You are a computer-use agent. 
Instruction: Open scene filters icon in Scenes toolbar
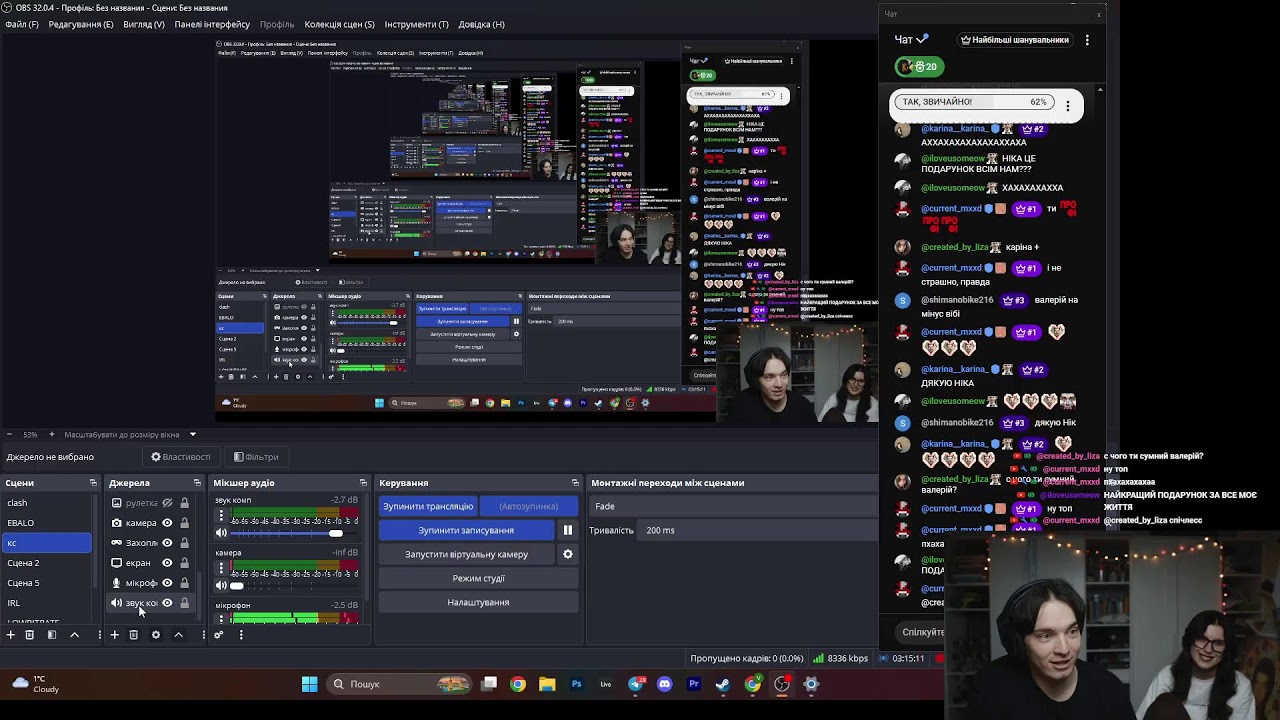[52, 635]
